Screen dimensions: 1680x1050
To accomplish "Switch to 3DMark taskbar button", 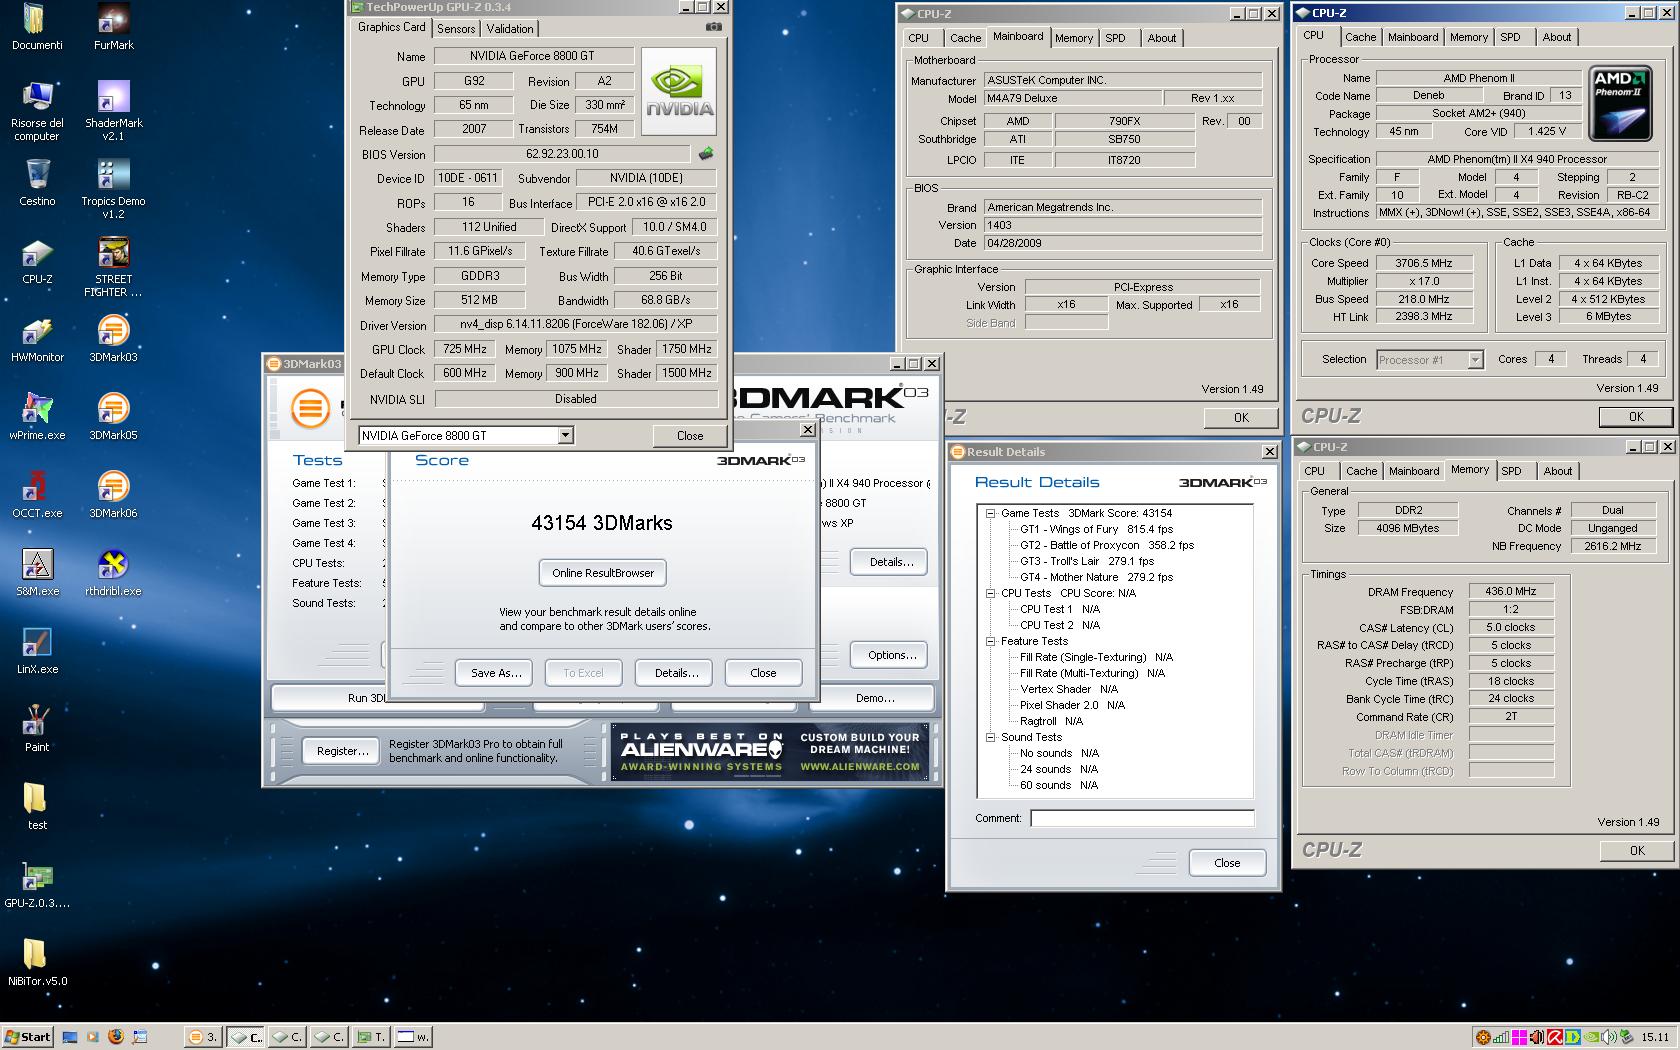I will tap(204, 1037).
